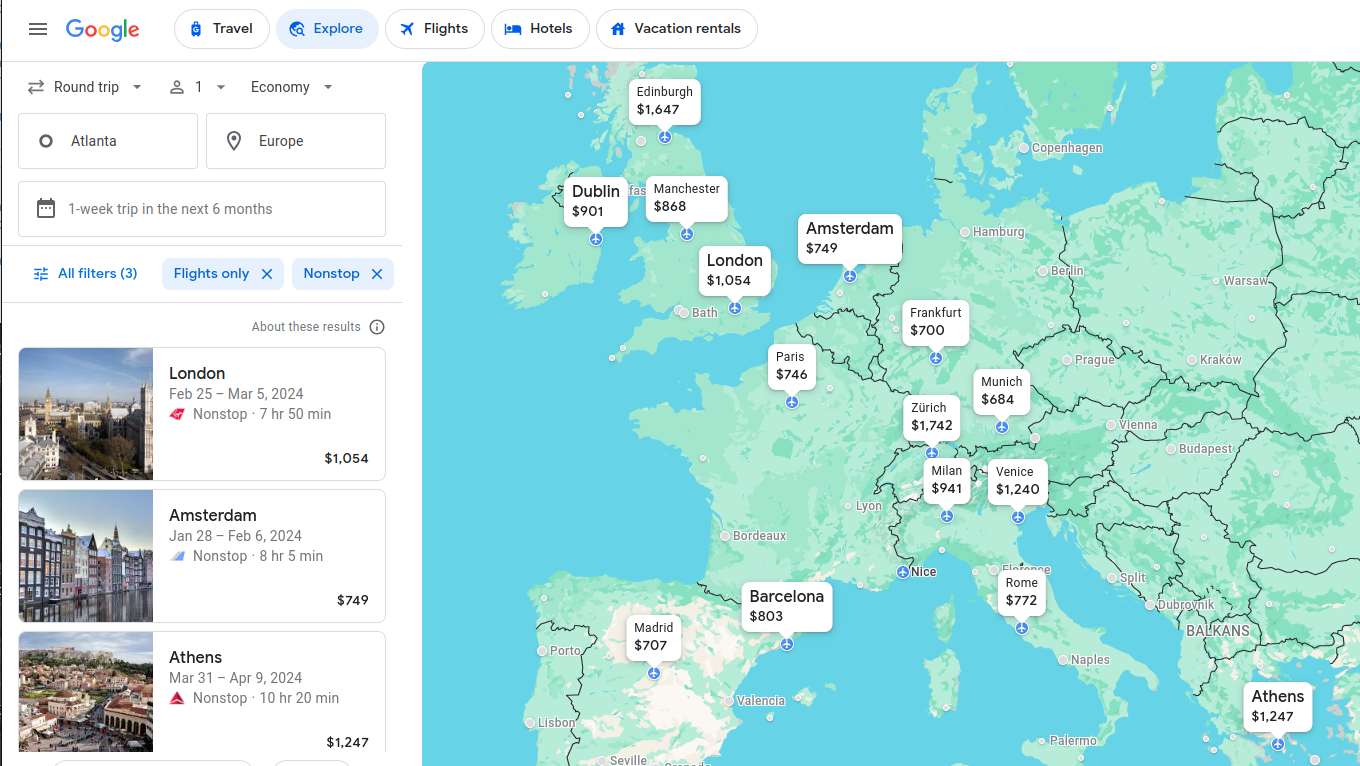Click the calendar icon in the date field
1360x766 pixels.
(46, 209)
